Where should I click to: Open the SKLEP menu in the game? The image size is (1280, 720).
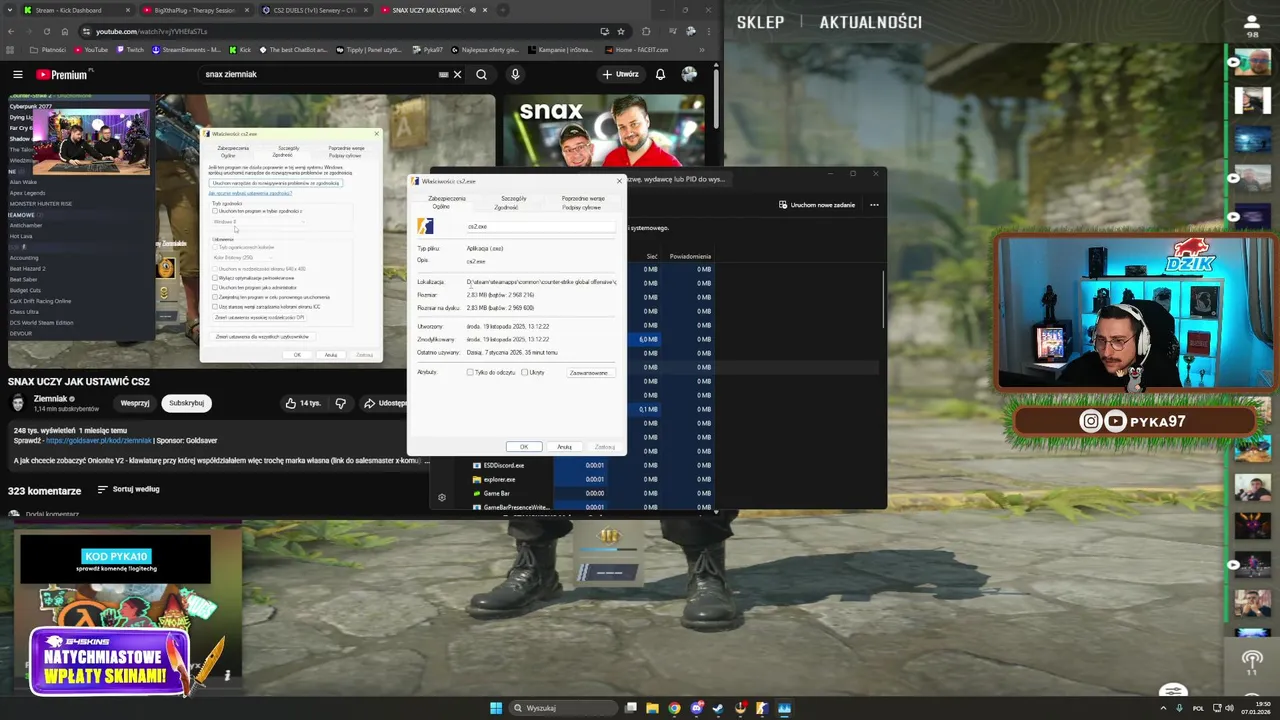[761, 22]
